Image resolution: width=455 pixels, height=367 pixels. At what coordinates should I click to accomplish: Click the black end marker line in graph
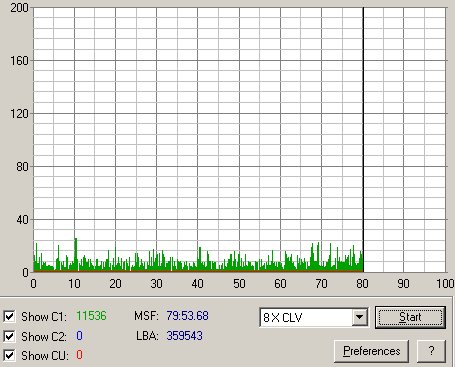363,140
